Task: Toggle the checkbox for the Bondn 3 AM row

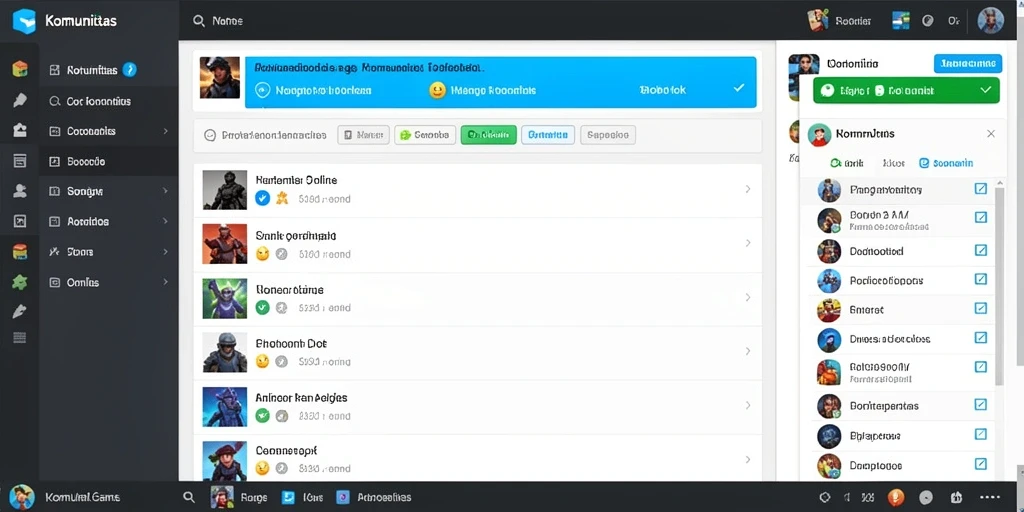Action: point(980,217)
